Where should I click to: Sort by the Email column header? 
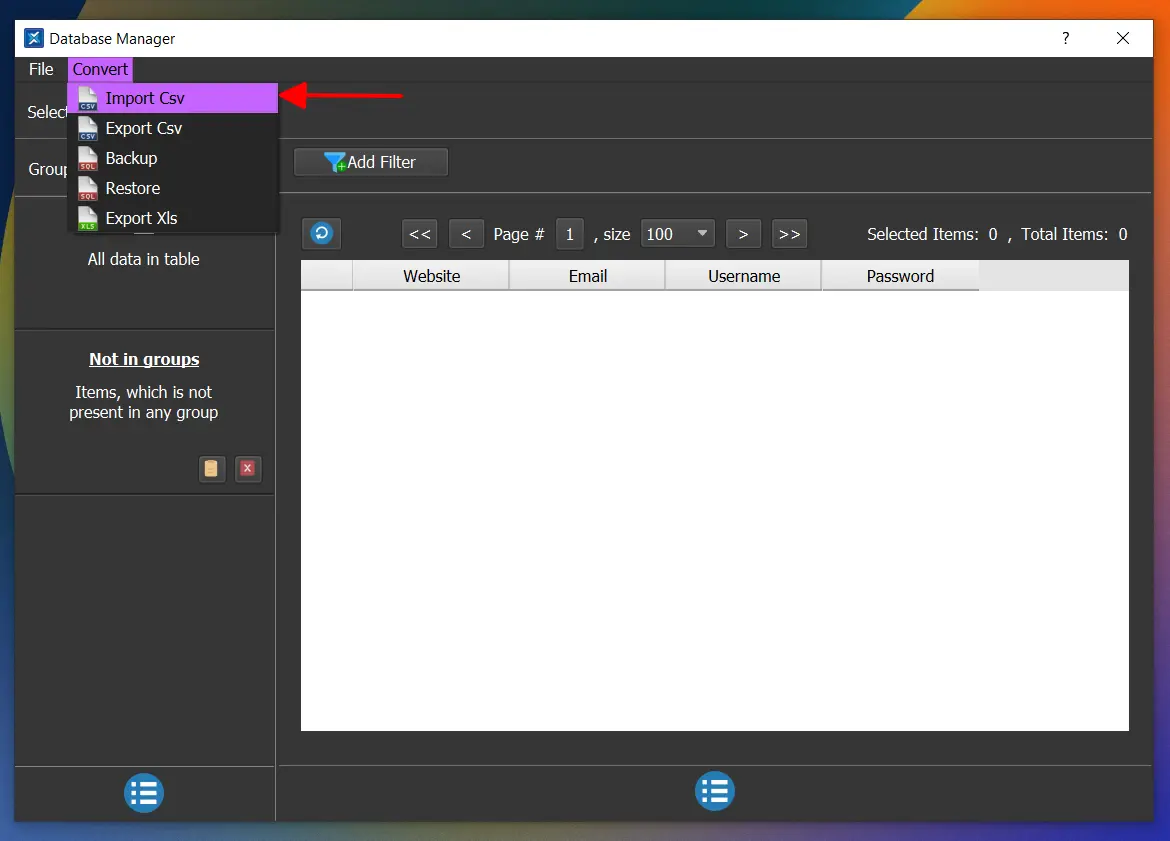pyautogui.click(x=587, y=276)
